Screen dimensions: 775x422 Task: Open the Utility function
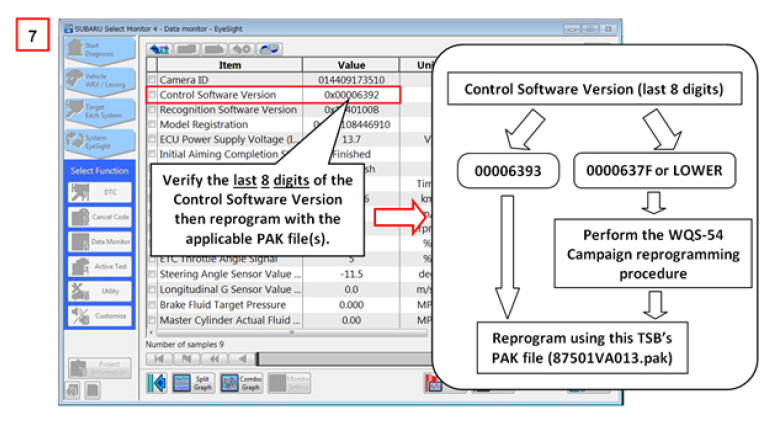102,290
